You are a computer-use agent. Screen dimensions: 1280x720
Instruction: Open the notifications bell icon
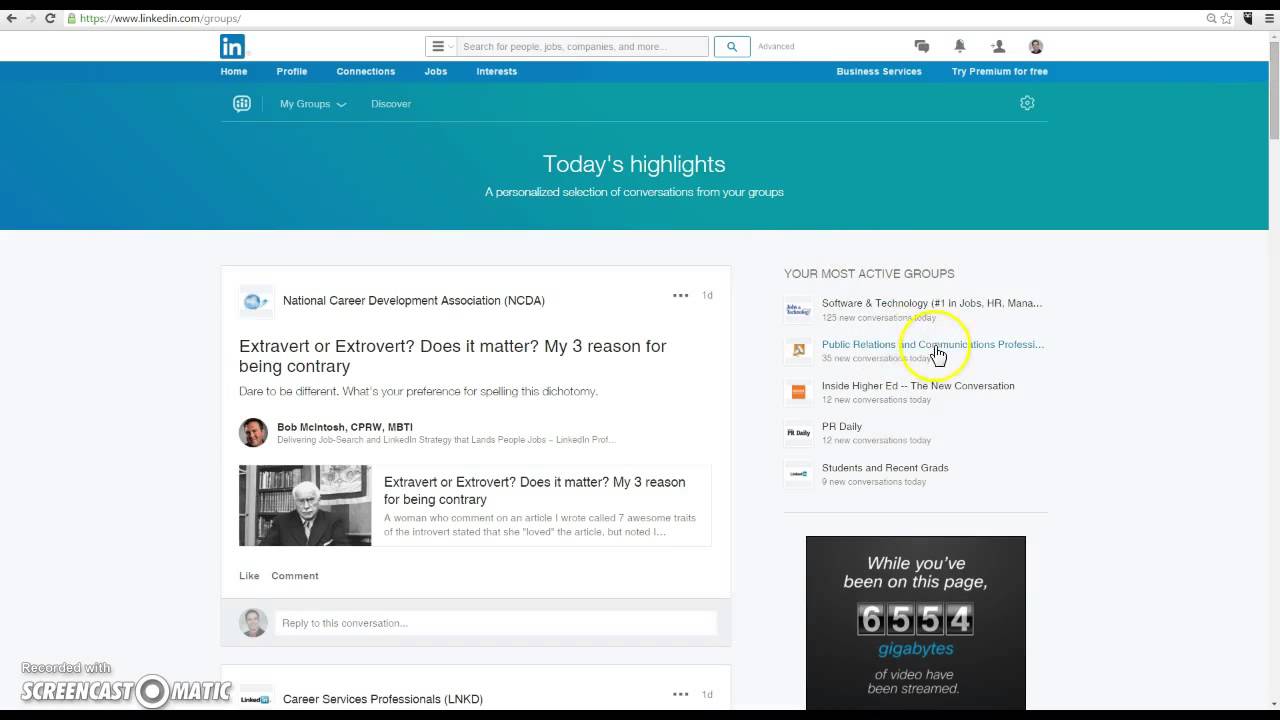[x=960, y=46]
